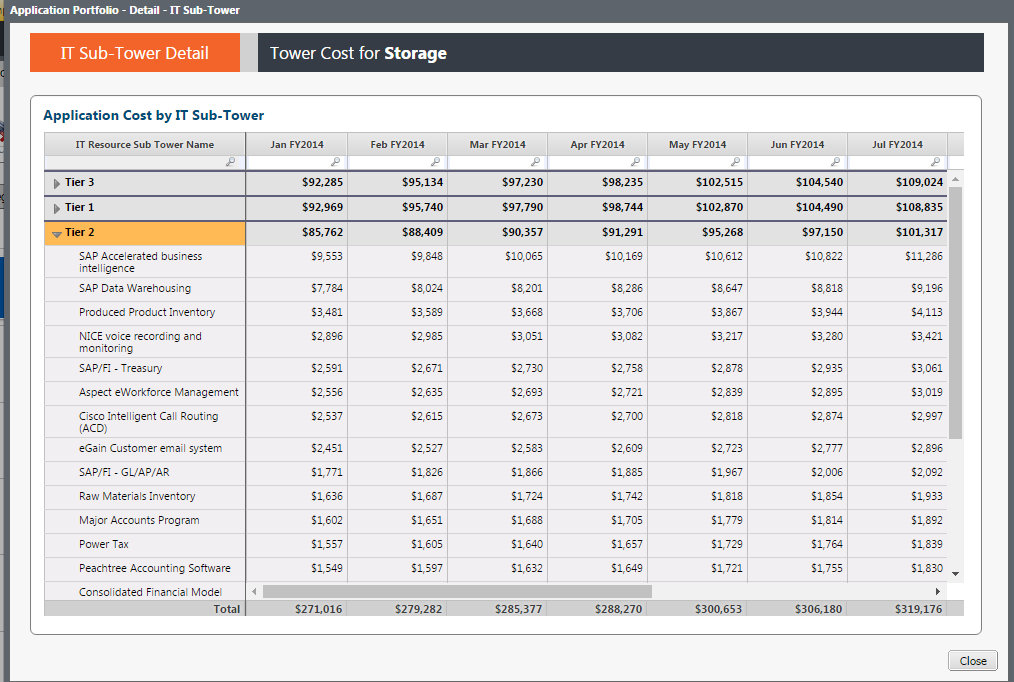Expand the Tier 3 row
Viewport: 1014px width, 682px height.
pos(57,184)
